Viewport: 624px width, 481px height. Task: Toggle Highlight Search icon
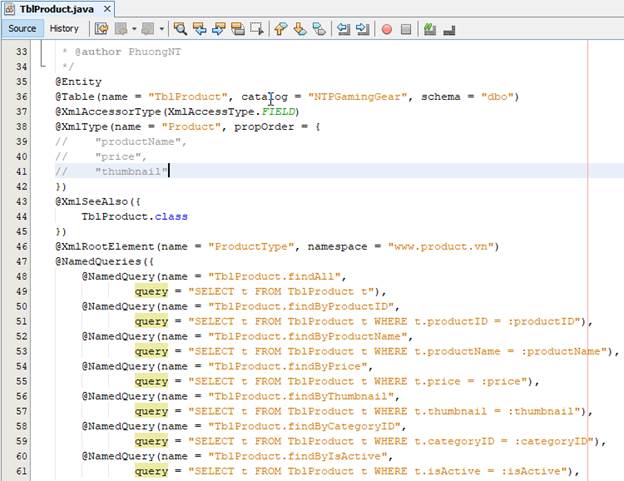point(238,29)
